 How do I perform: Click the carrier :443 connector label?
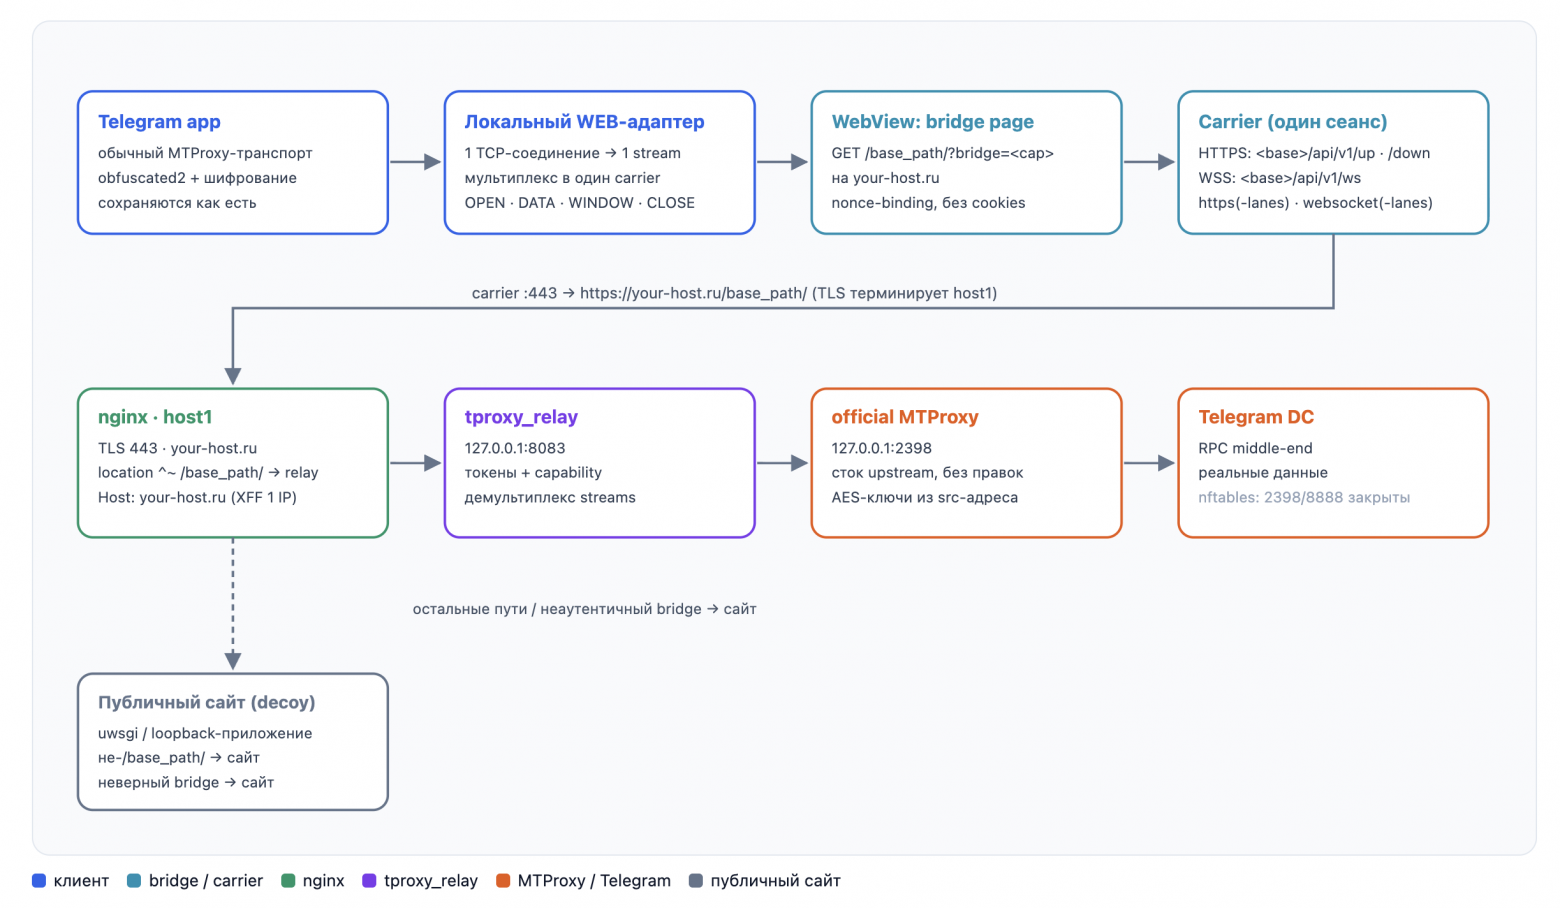pyautogui.click(x=735, y=293)
